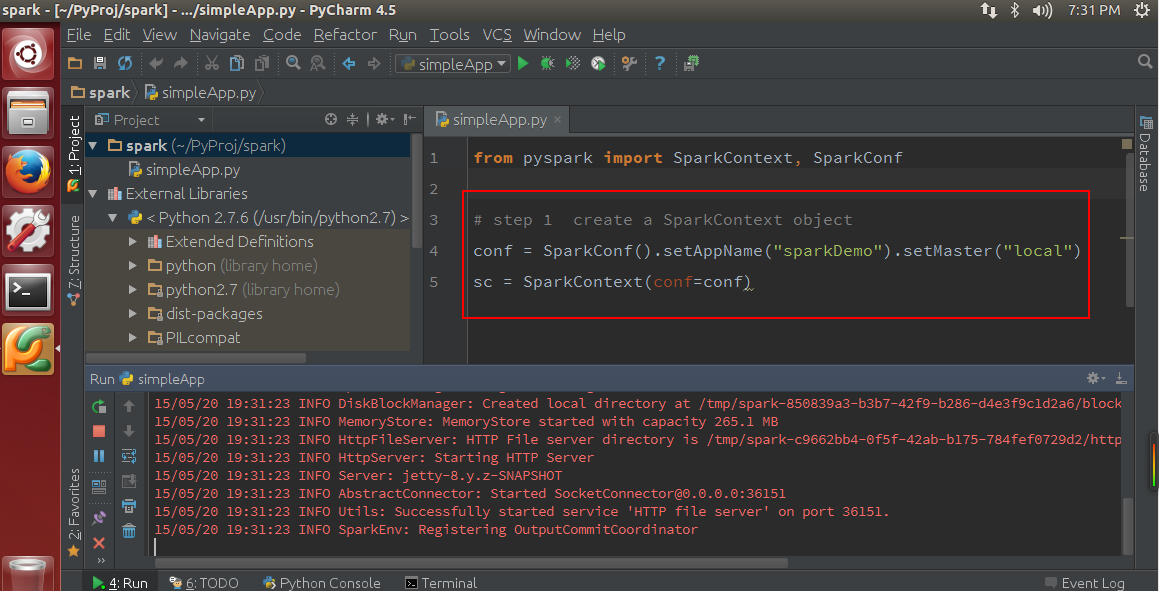Click the green Run button in toolbar

pyautogui.click(x=523, y=63)
